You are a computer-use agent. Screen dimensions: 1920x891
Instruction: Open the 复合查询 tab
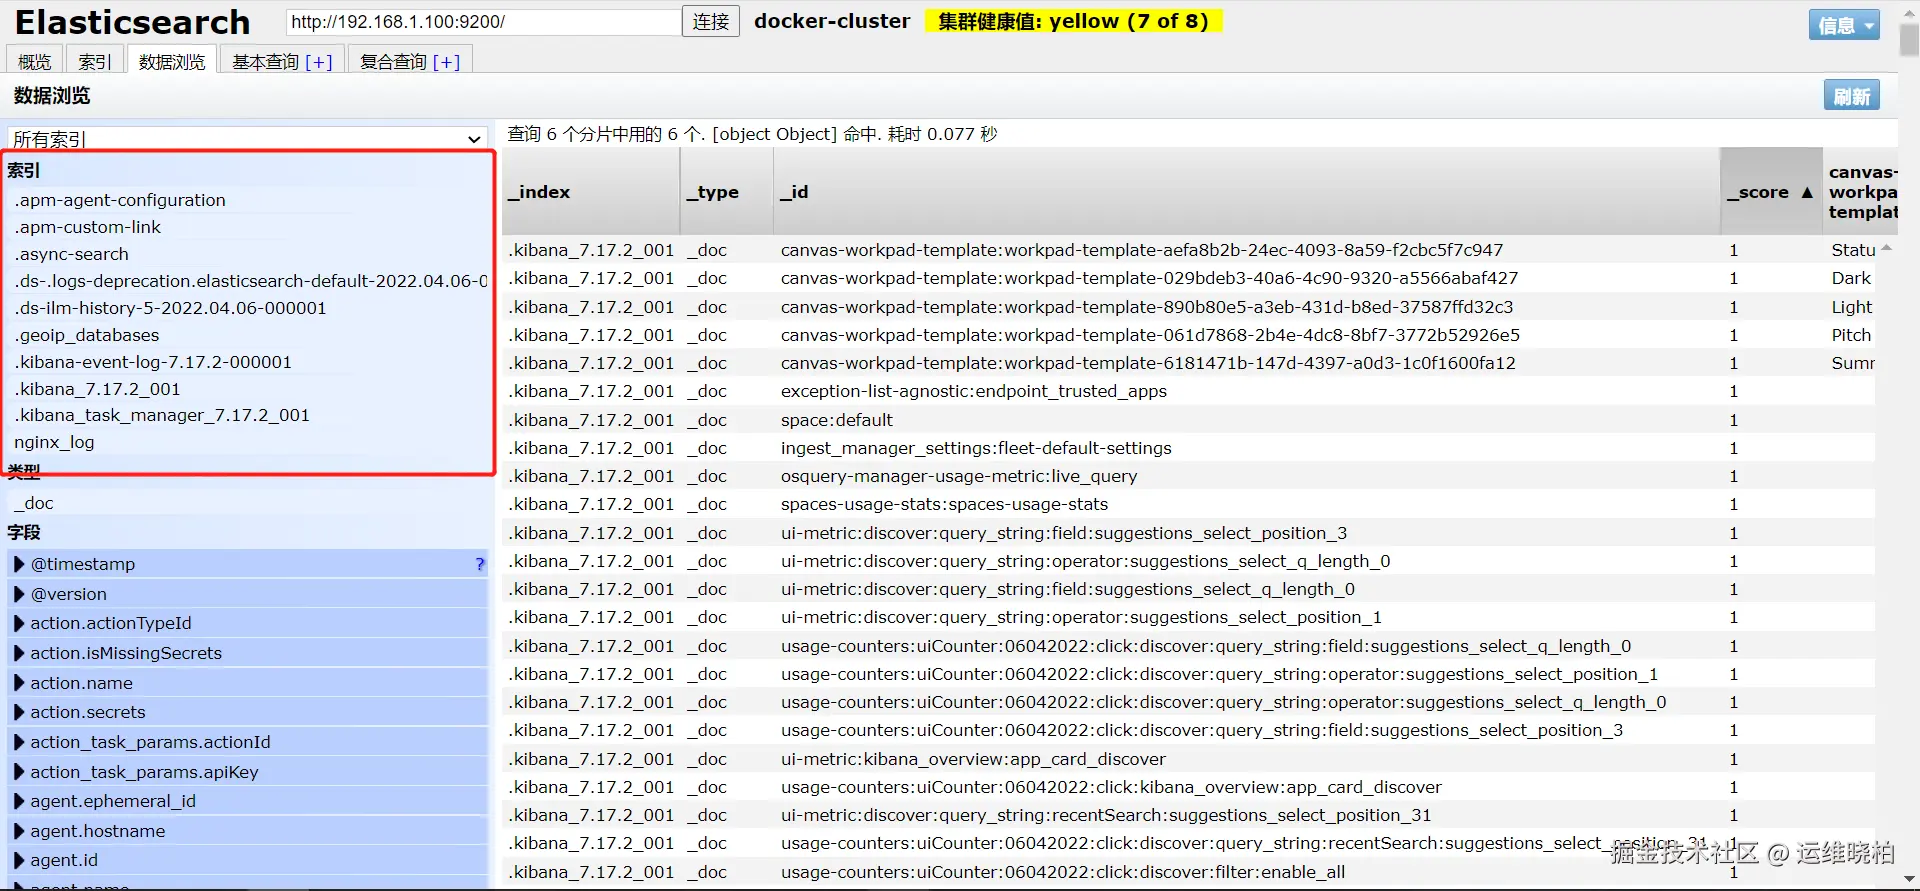coord(393,62)
